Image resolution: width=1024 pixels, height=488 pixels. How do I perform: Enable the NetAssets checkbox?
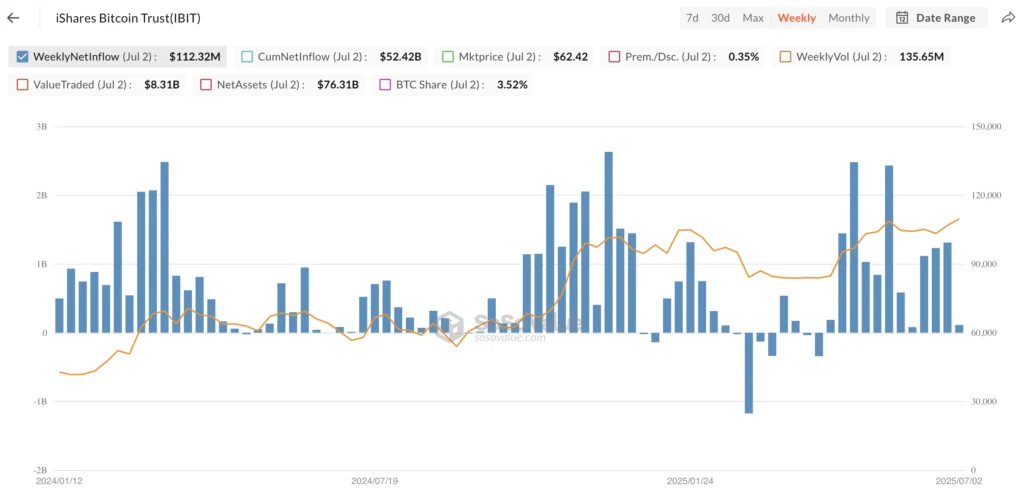[206, 84]
